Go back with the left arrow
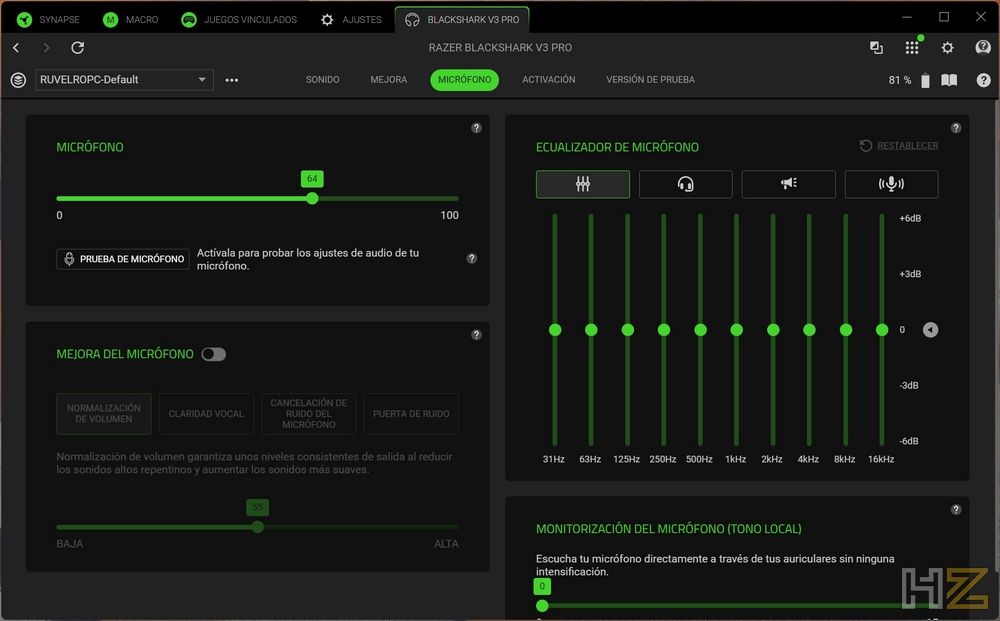Viewport: 1000px width, 621px height. tap(16, 48)
